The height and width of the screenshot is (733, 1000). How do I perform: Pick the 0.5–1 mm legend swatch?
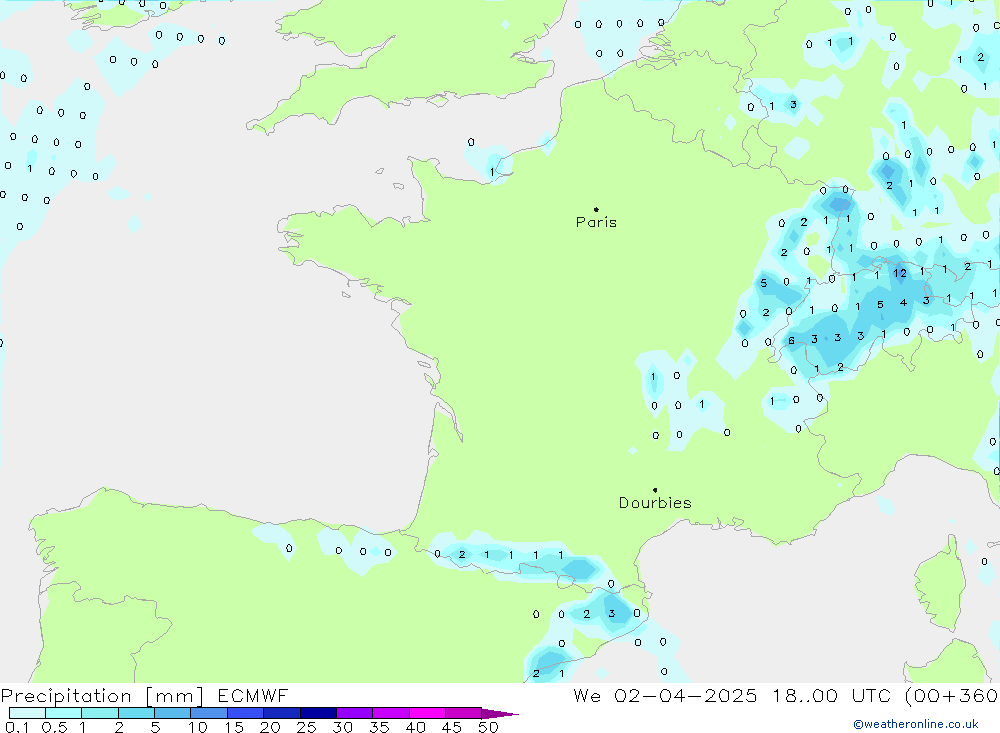(63, 713)
